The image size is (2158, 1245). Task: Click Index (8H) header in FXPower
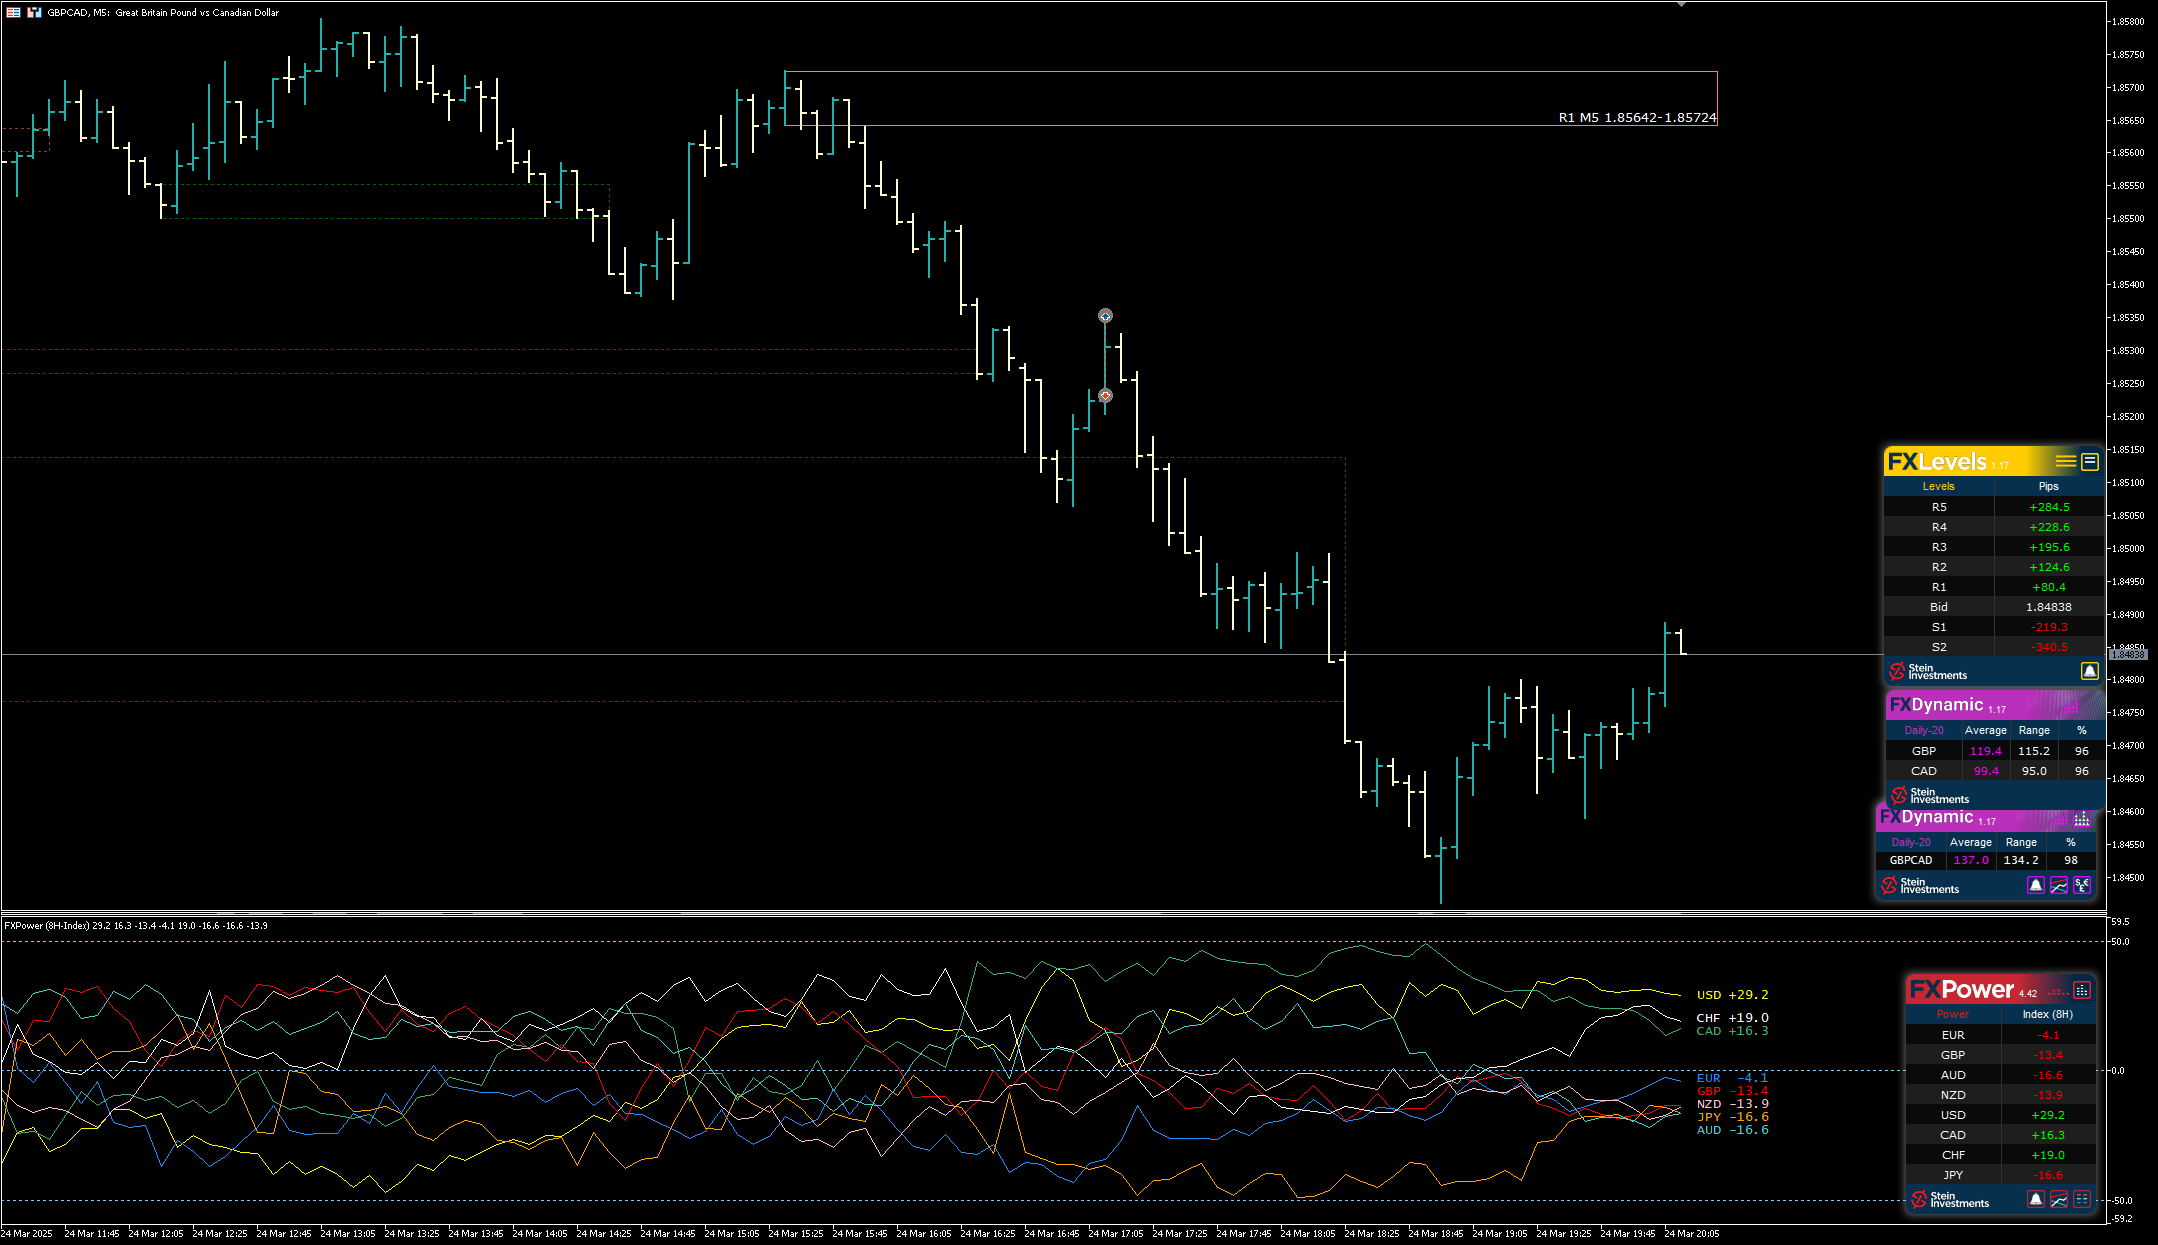(x=2047, y=1014)
